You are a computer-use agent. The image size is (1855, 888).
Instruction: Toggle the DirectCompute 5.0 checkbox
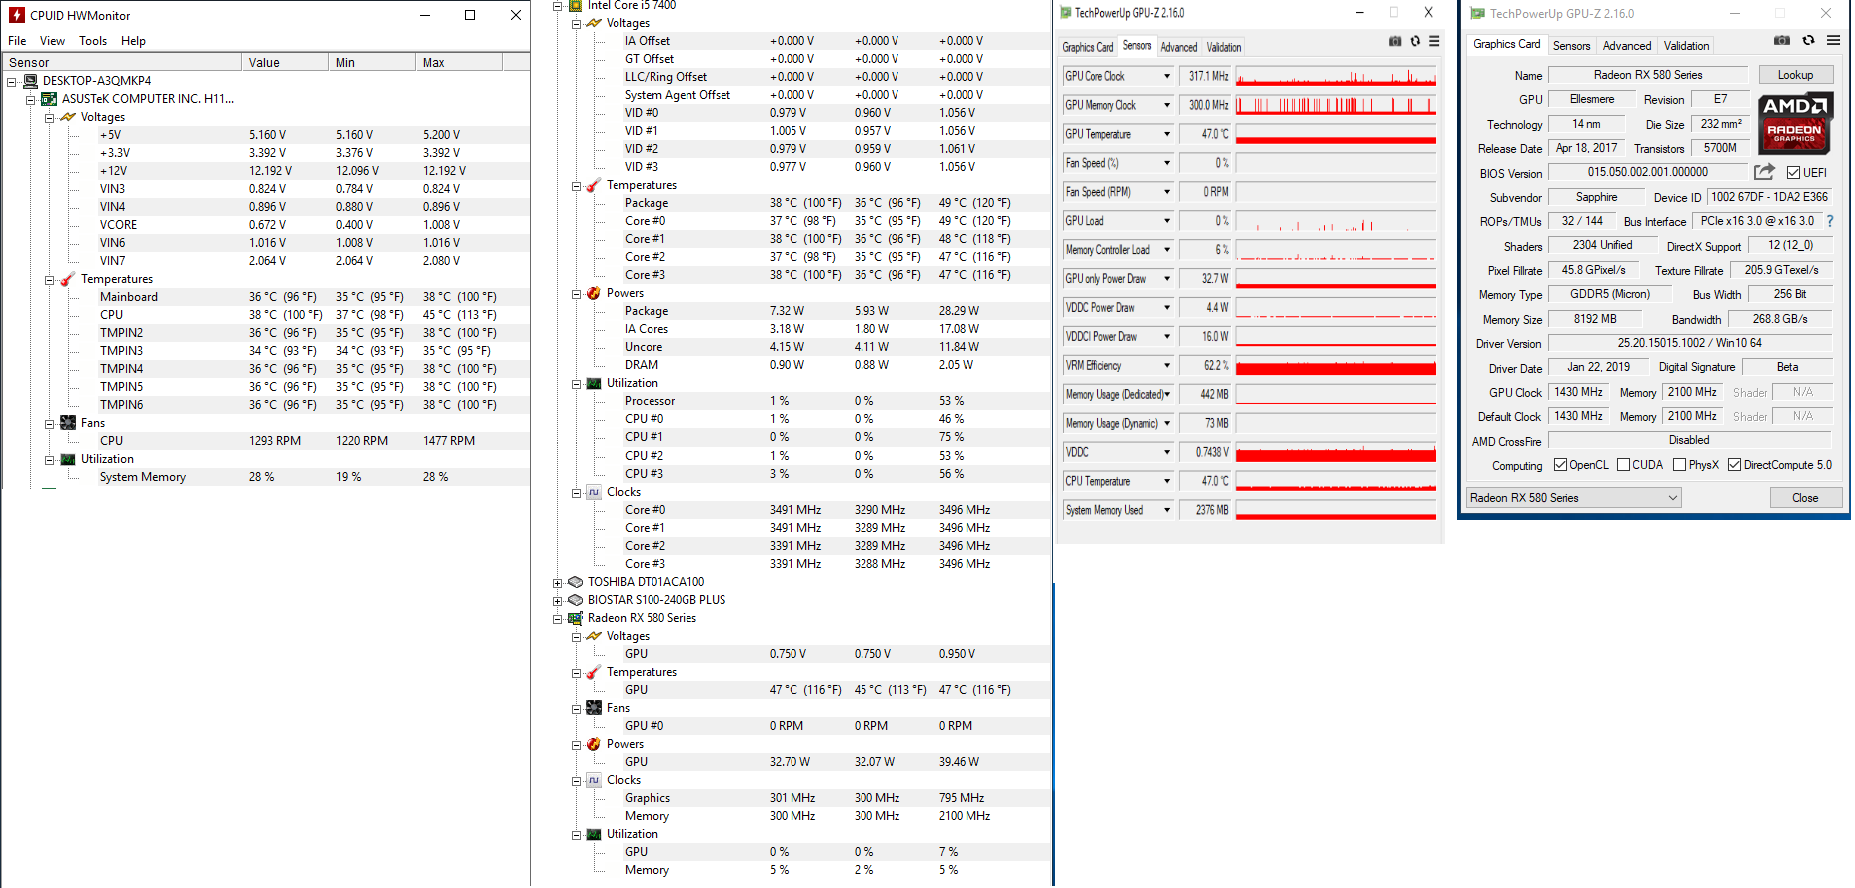coord(1735,465)
